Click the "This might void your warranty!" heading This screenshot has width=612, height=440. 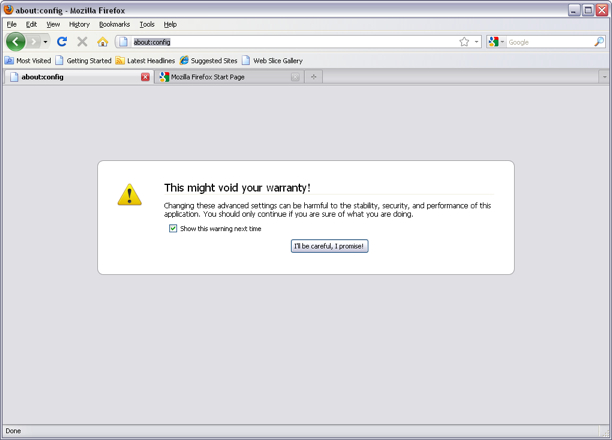pyautogui.click(x=237, y=188)
